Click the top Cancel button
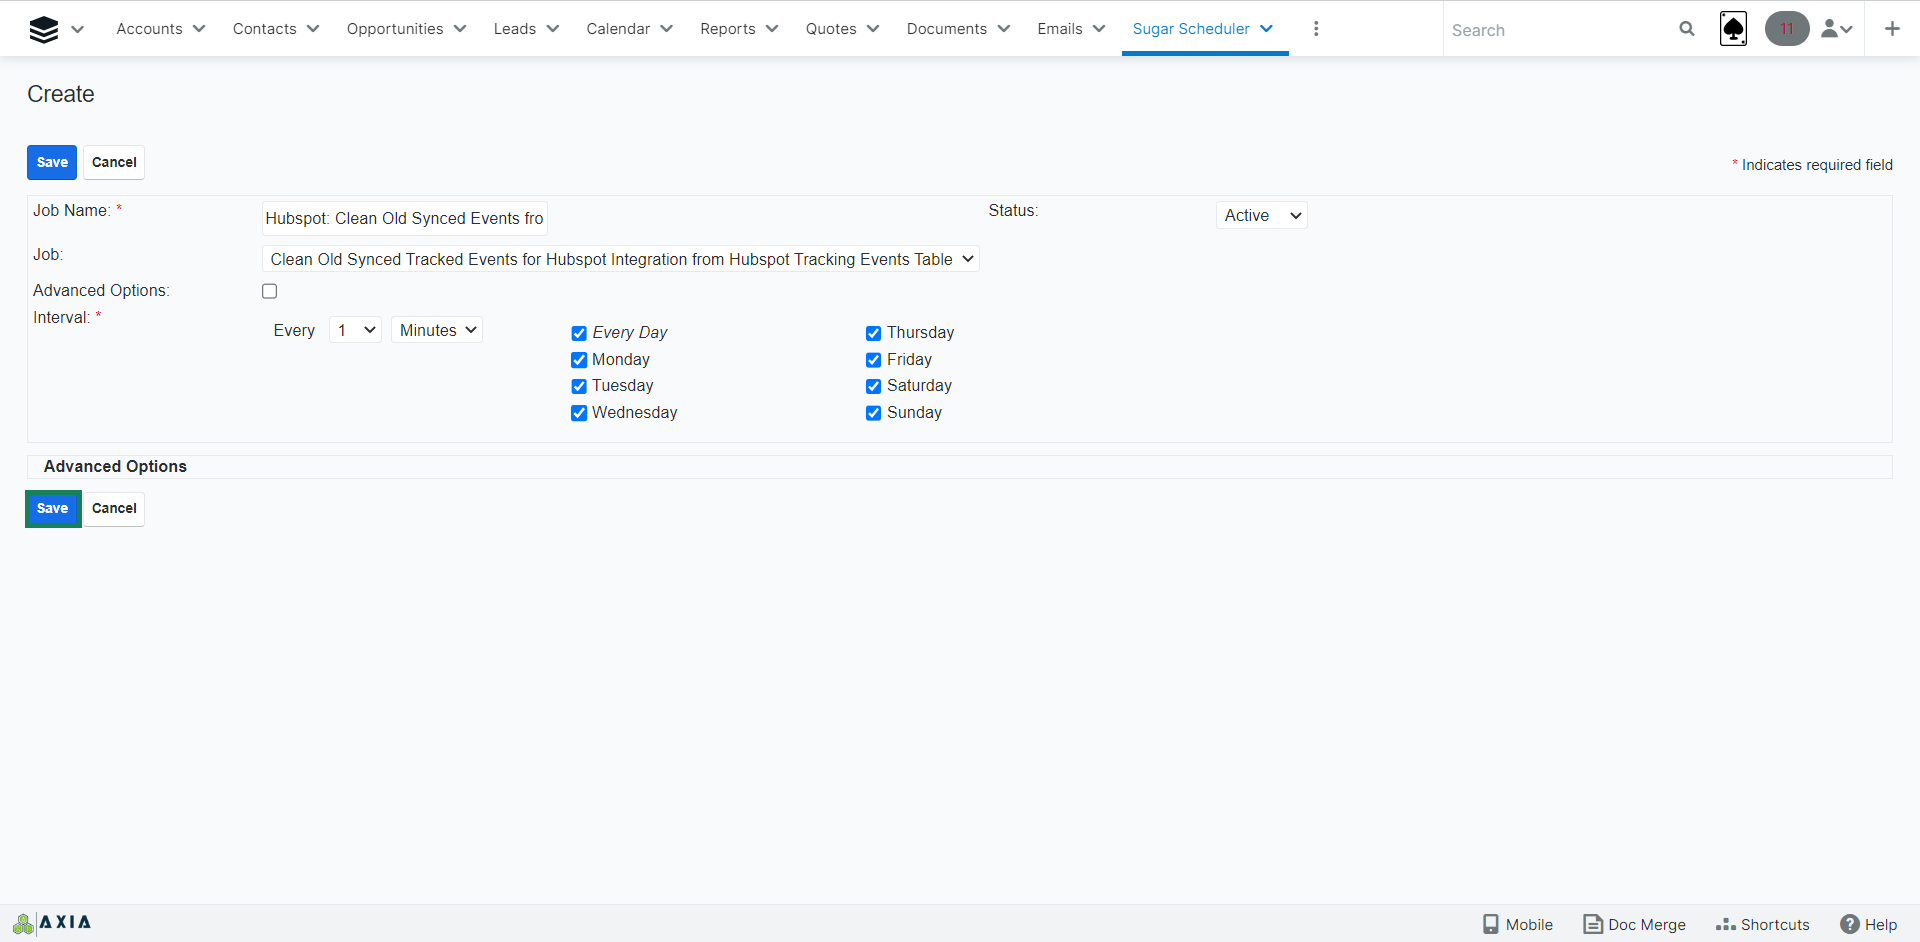This screenshot has height=942, width=1920. (114, 162)
